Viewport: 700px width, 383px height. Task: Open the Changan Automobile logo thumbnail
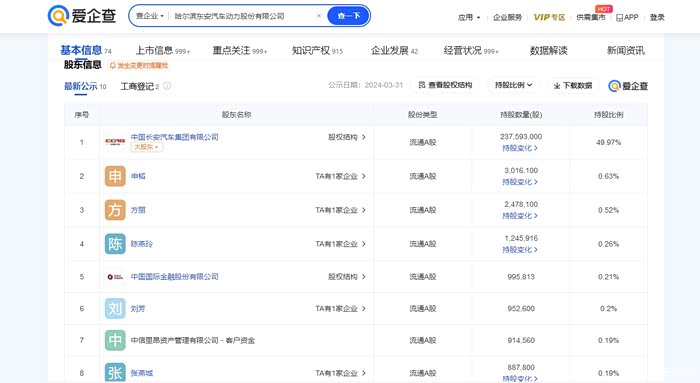pyautogui.click(x=115, y=142)
